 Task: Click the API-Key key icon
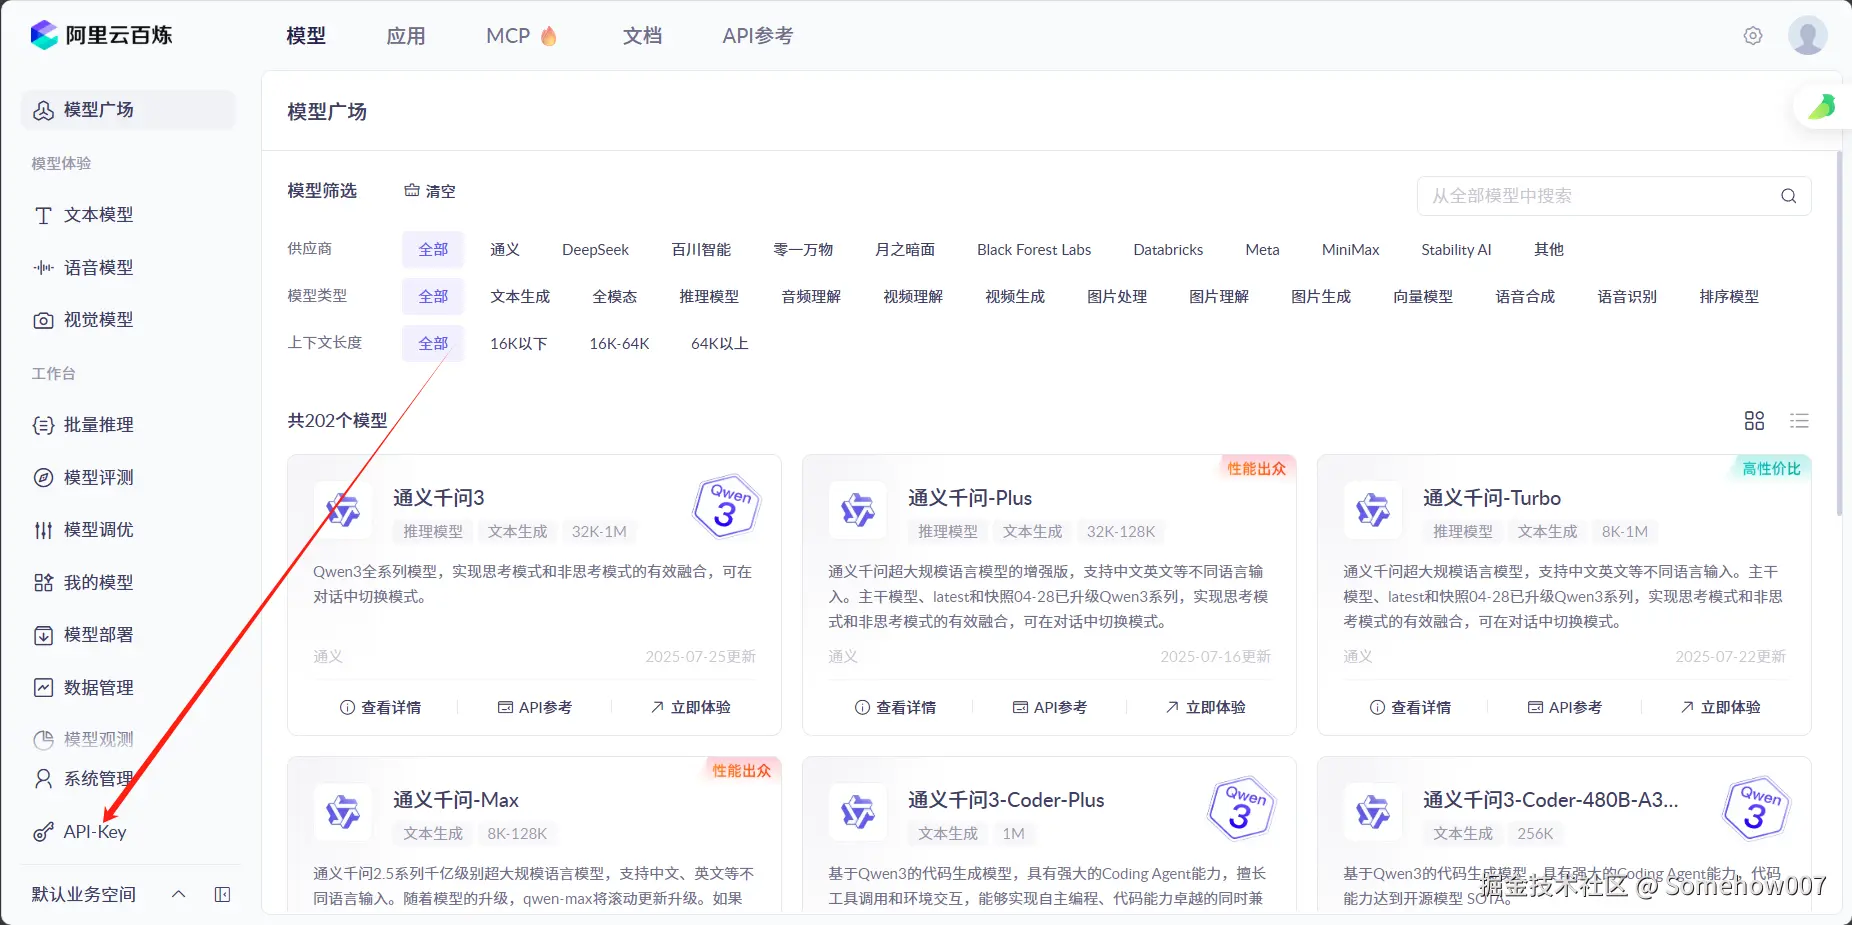(x=43, y=832)
